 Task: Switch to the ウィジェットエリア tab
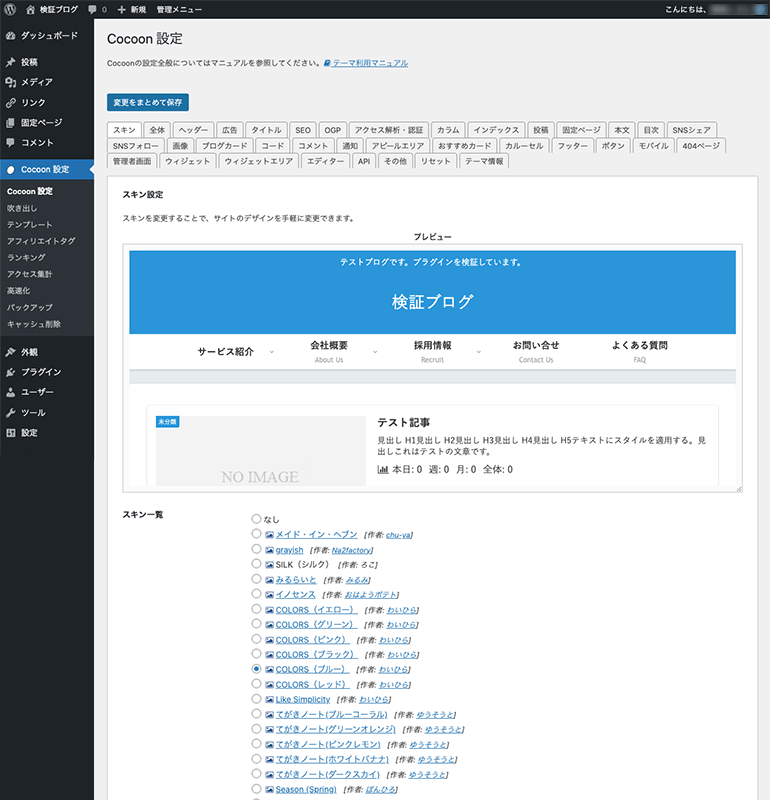[x=259, y=161]
